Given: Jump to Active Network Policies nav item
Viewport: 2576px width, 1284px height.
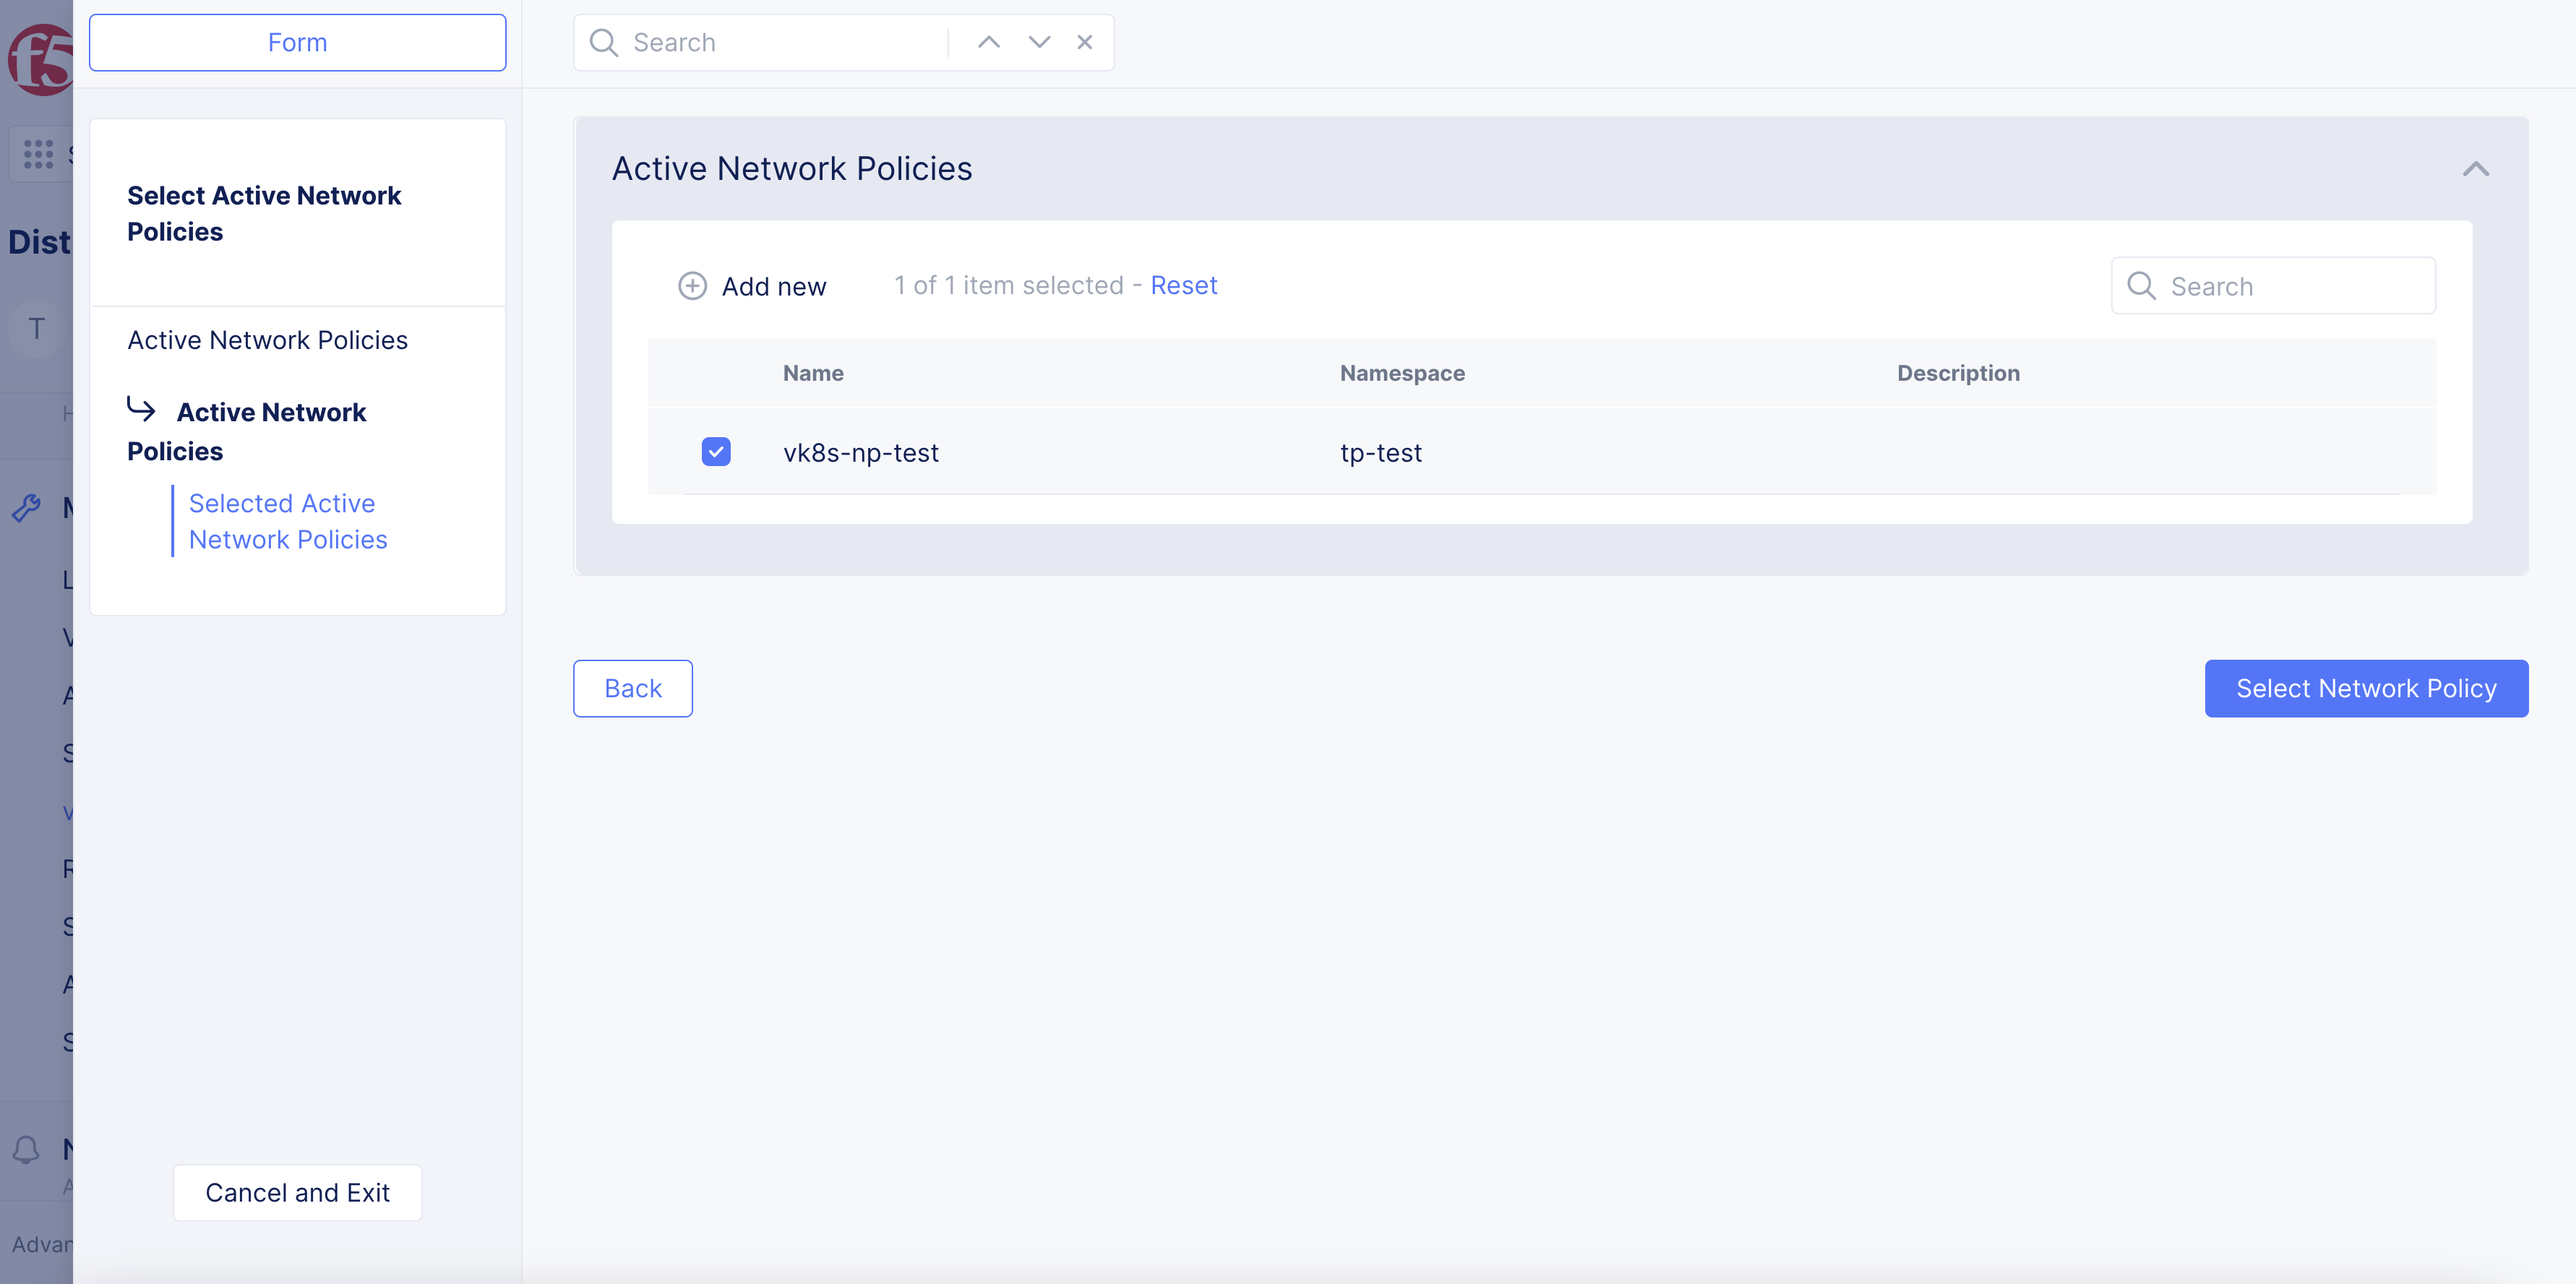Looking at the screenshot, I should click(267, 340).
